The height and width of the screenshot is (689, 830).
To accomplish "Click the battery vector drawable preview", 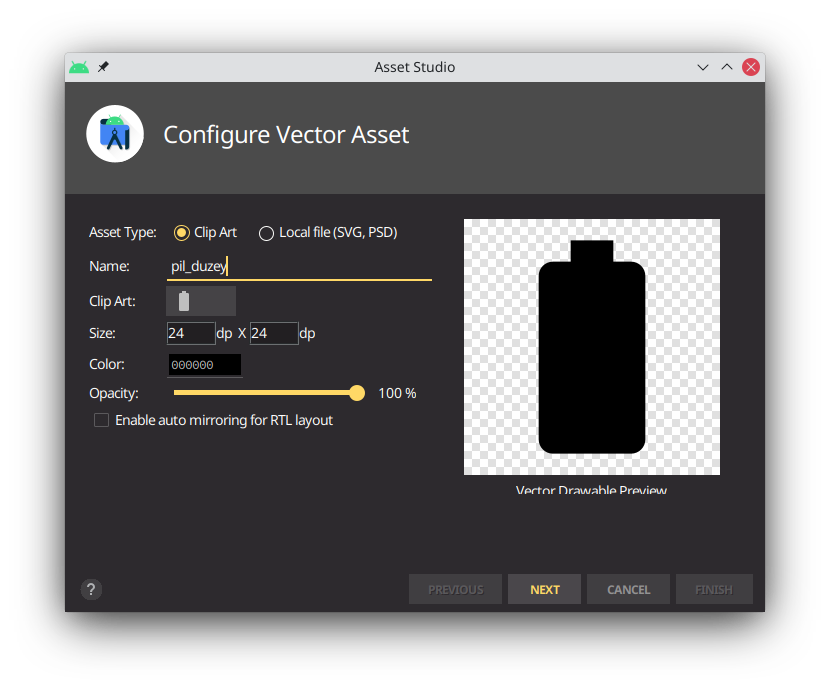I will pos(592,347).
